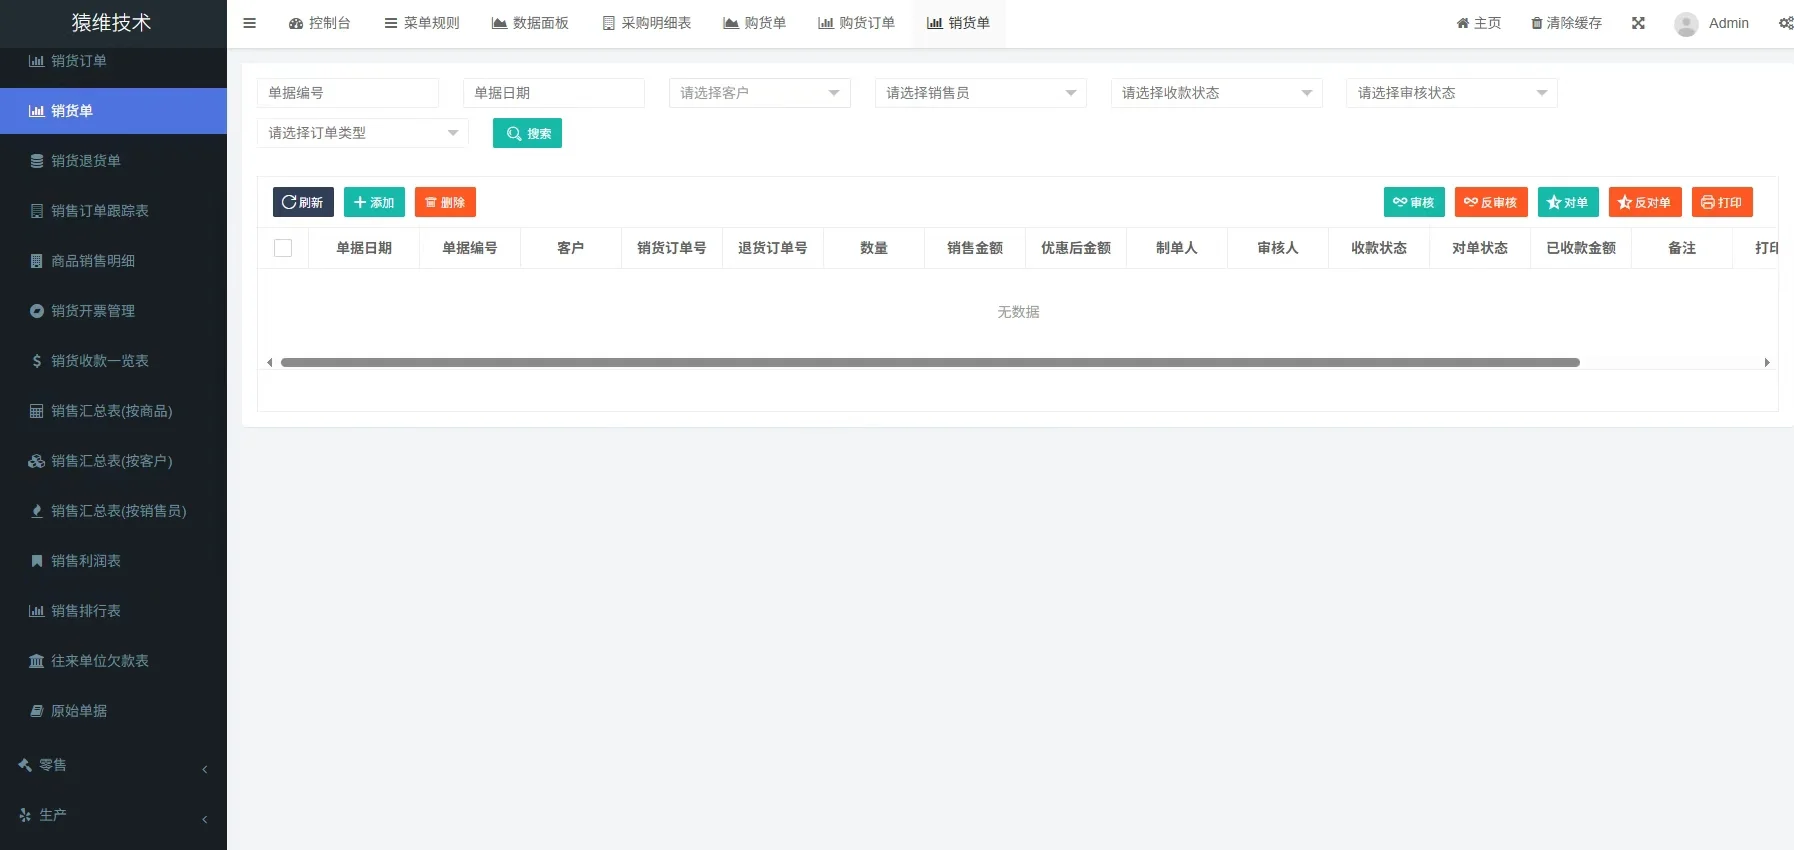Open the 请选择销售员 dropdown
The height and width of the screenshot is (850, 1794).
pos(981,93)
